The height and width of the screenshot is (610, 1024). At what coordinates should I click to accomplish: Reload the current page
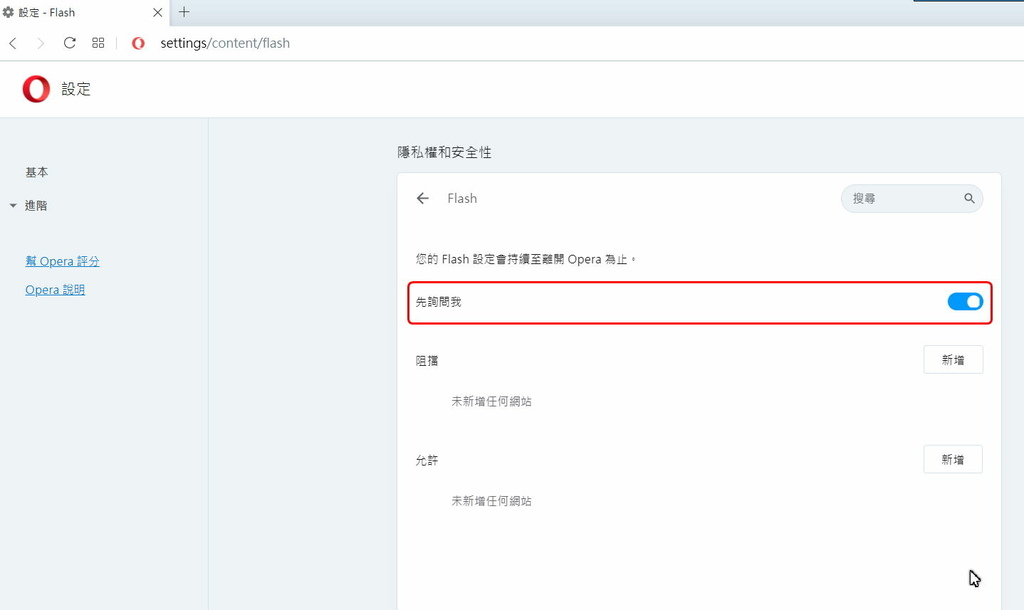(69, 43)
